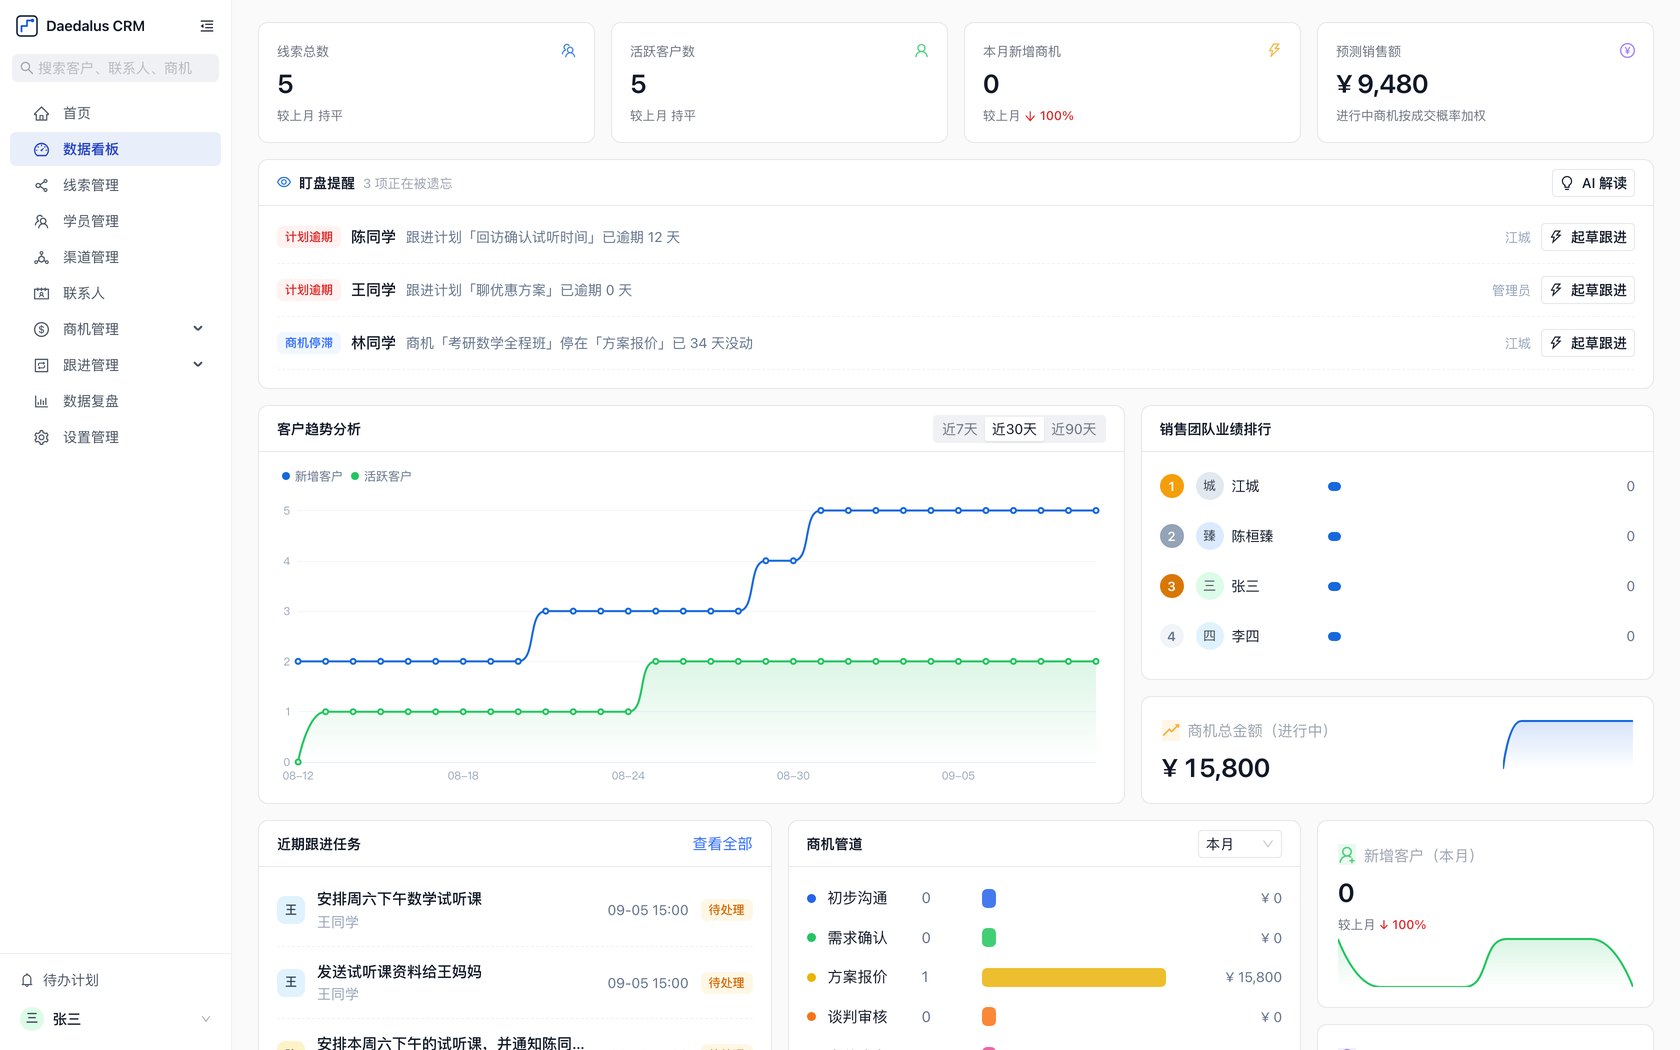Click the 预测销售额 yen circle icon
This screenshot has width=1680, height=1050.
click(1627, 50)
